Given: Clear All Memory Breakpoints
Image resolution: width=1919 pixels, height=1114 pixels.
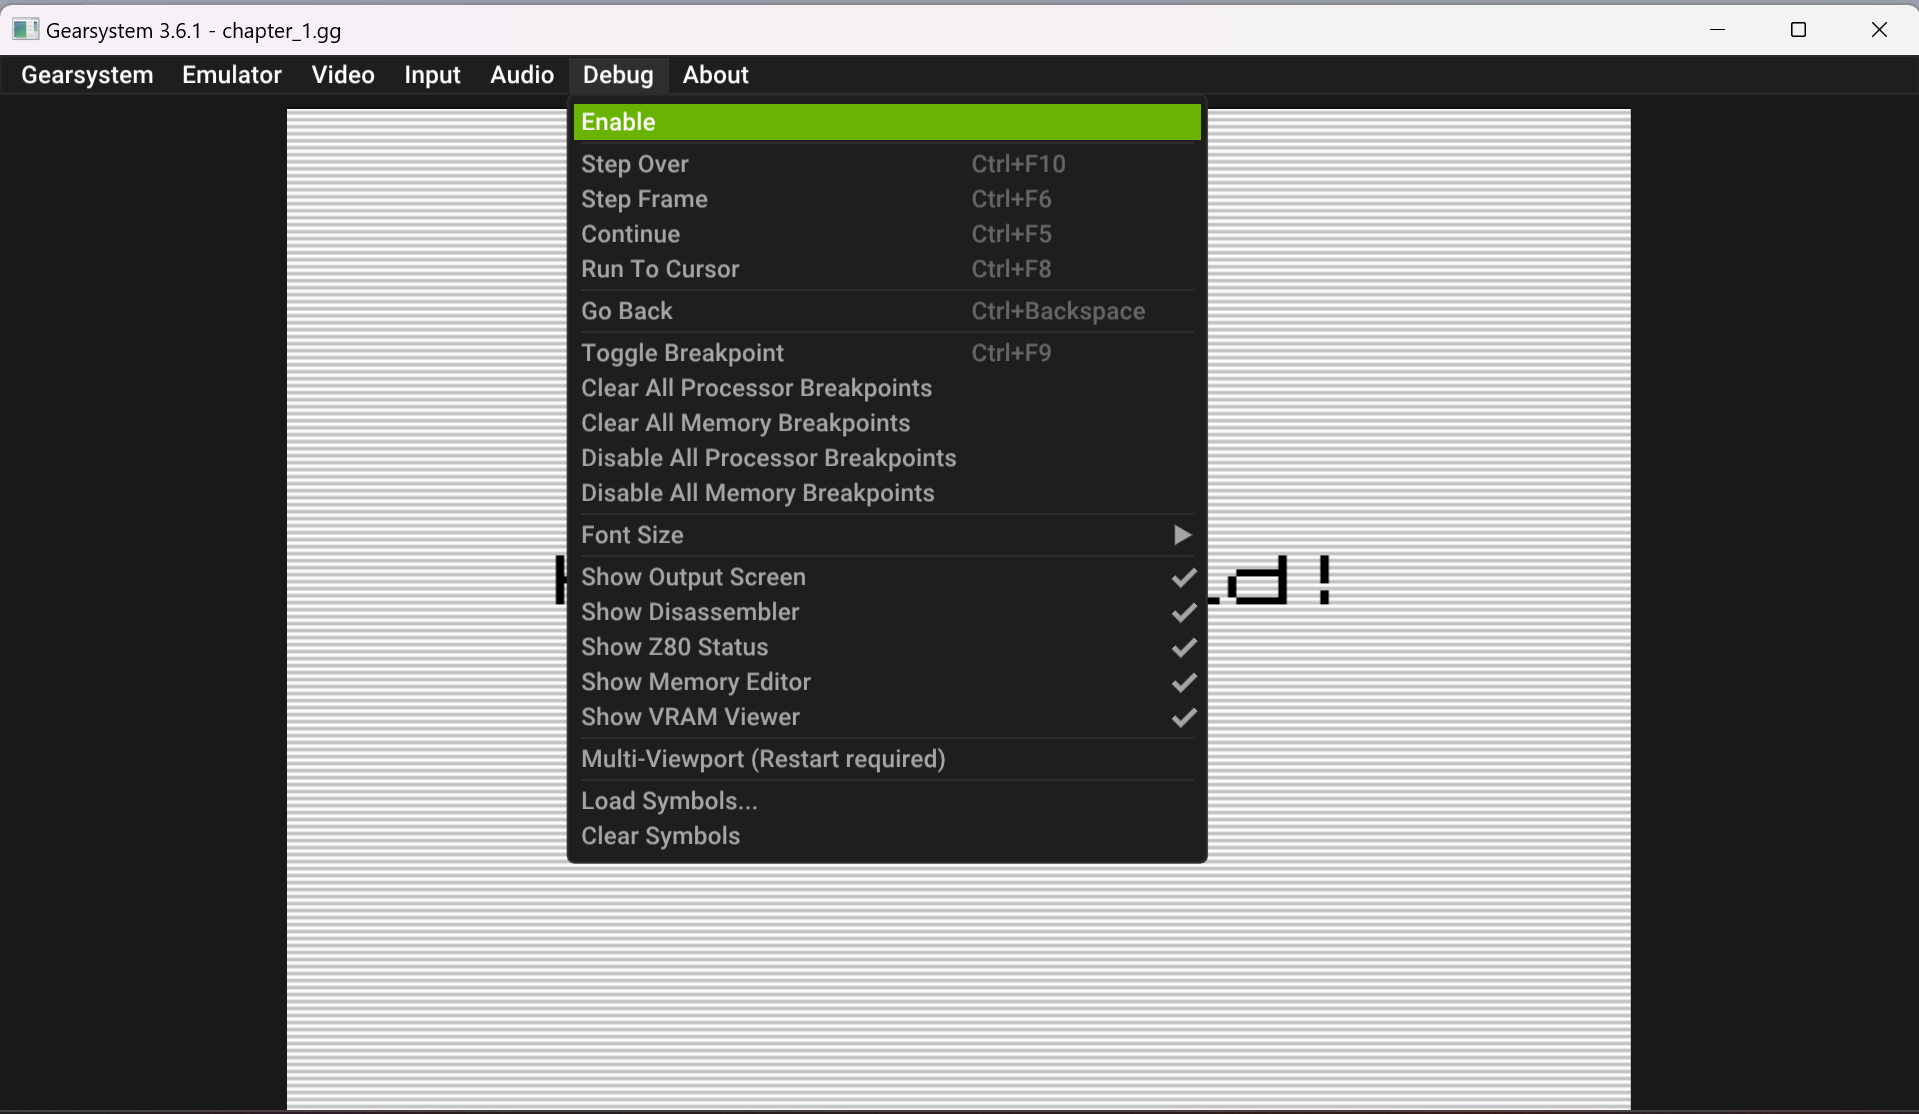Looking at the screenshot, I should click(x=887, y=423).
